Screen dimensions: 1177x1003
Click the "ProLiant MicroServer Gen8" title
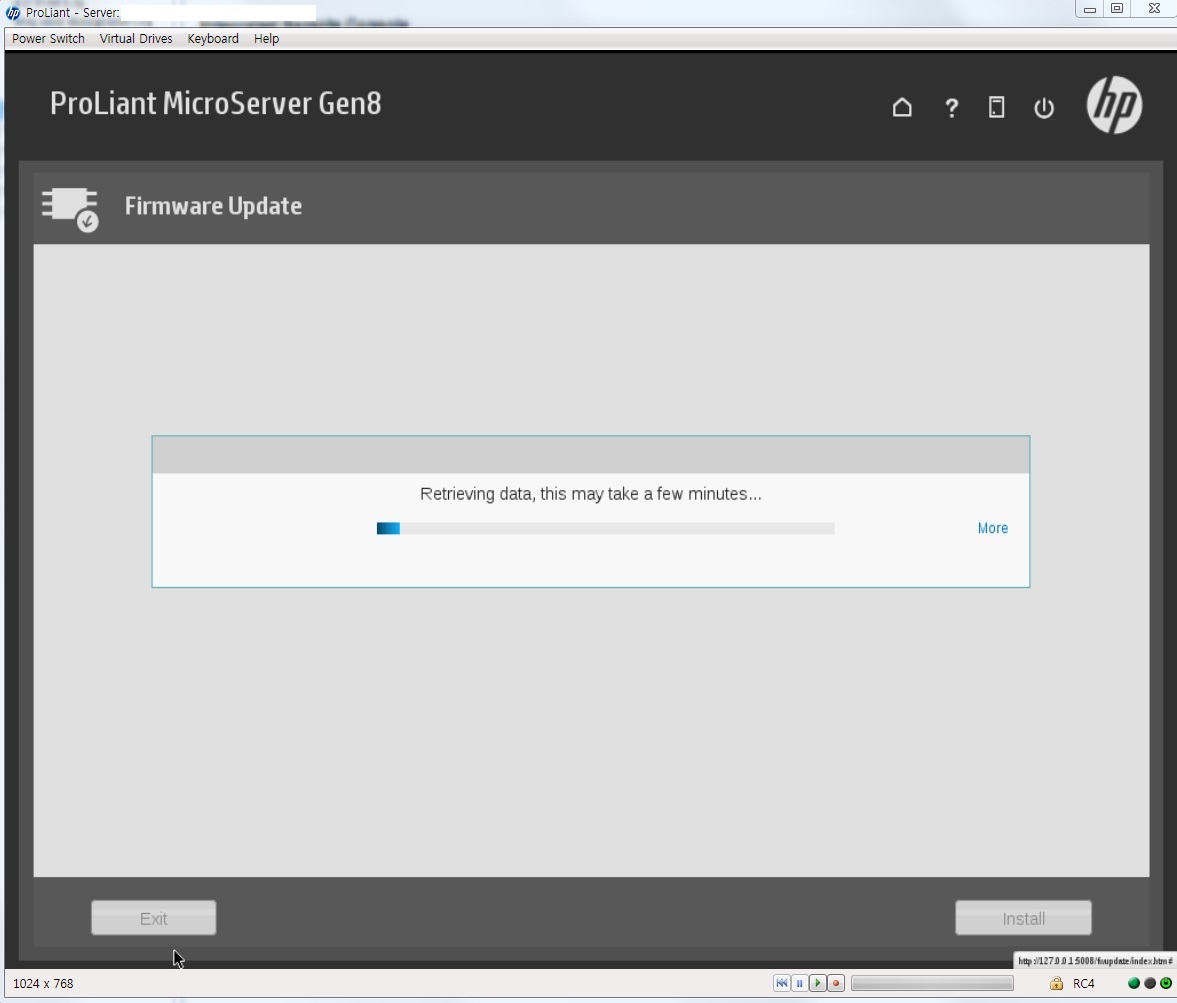tap(215, 104)
